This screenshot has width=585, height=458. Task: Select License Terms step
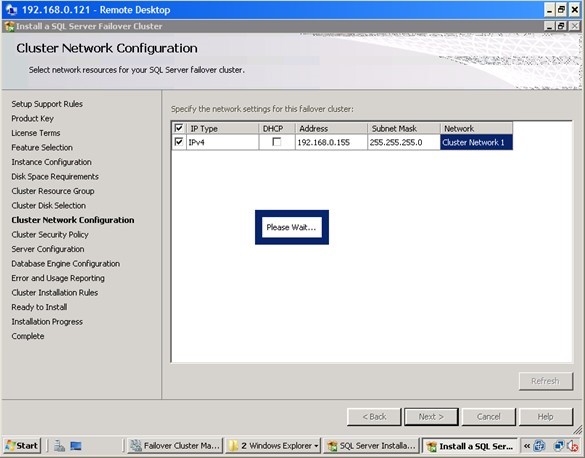coord(36,133)
